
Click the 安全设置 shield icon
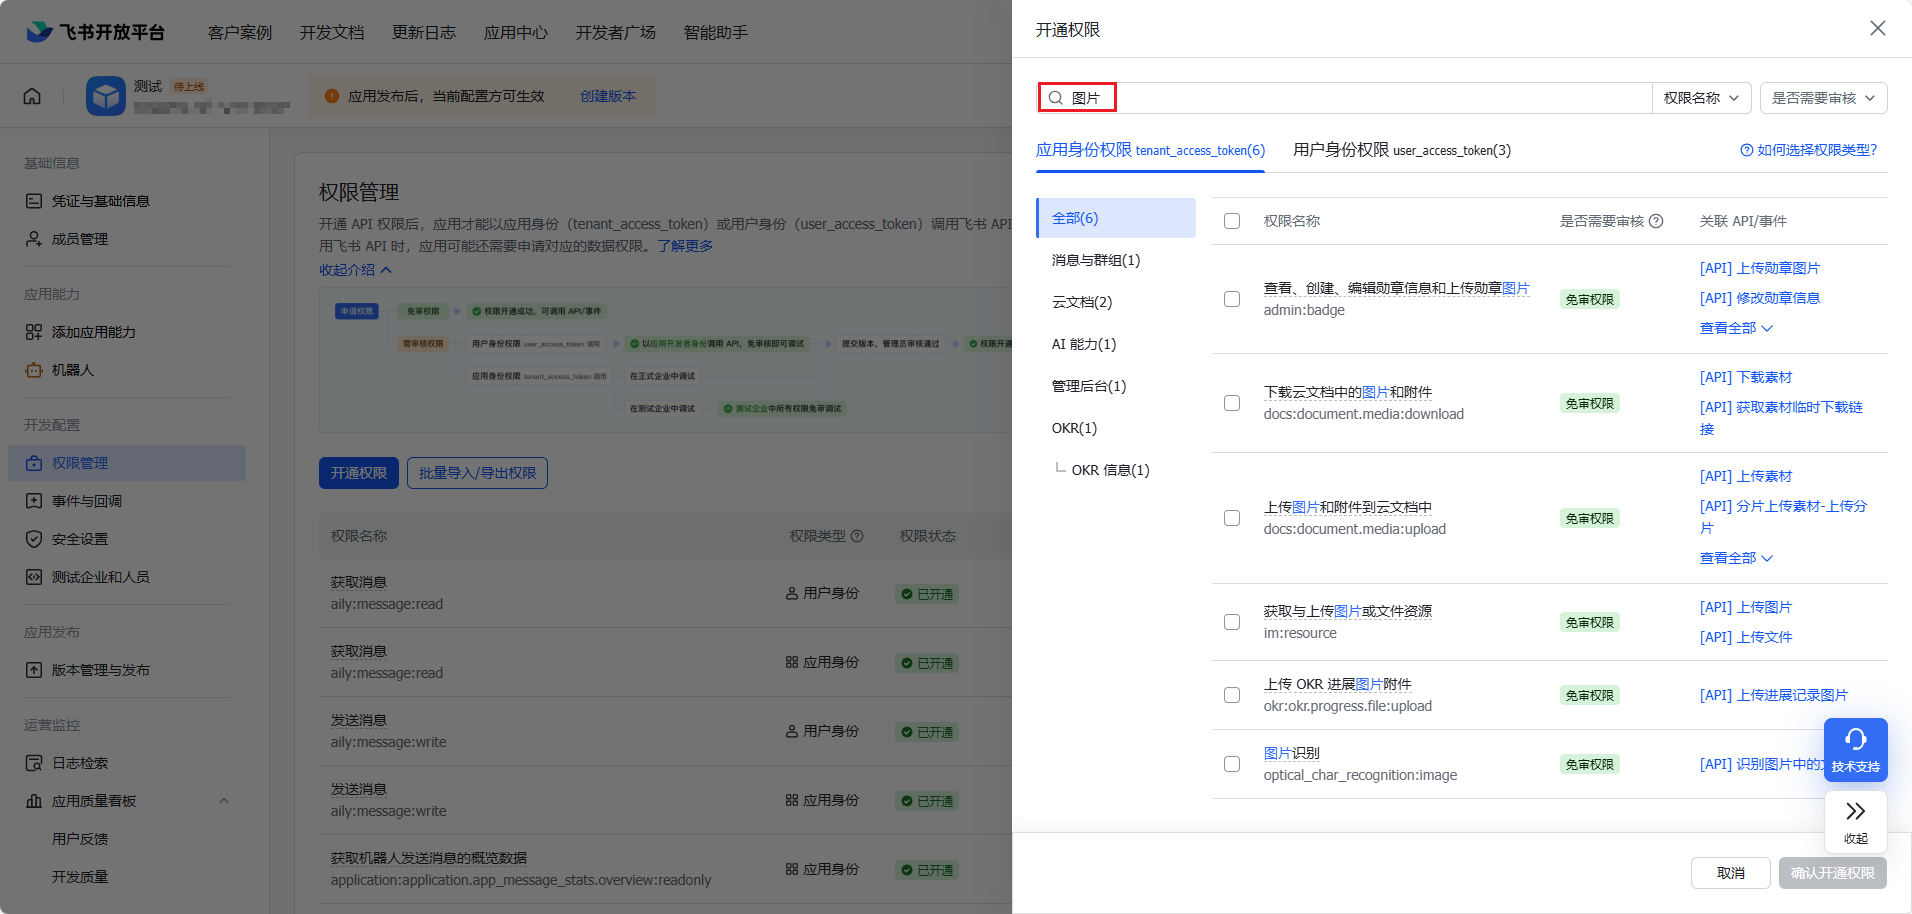pyautogui.click(x=33, y=538)
